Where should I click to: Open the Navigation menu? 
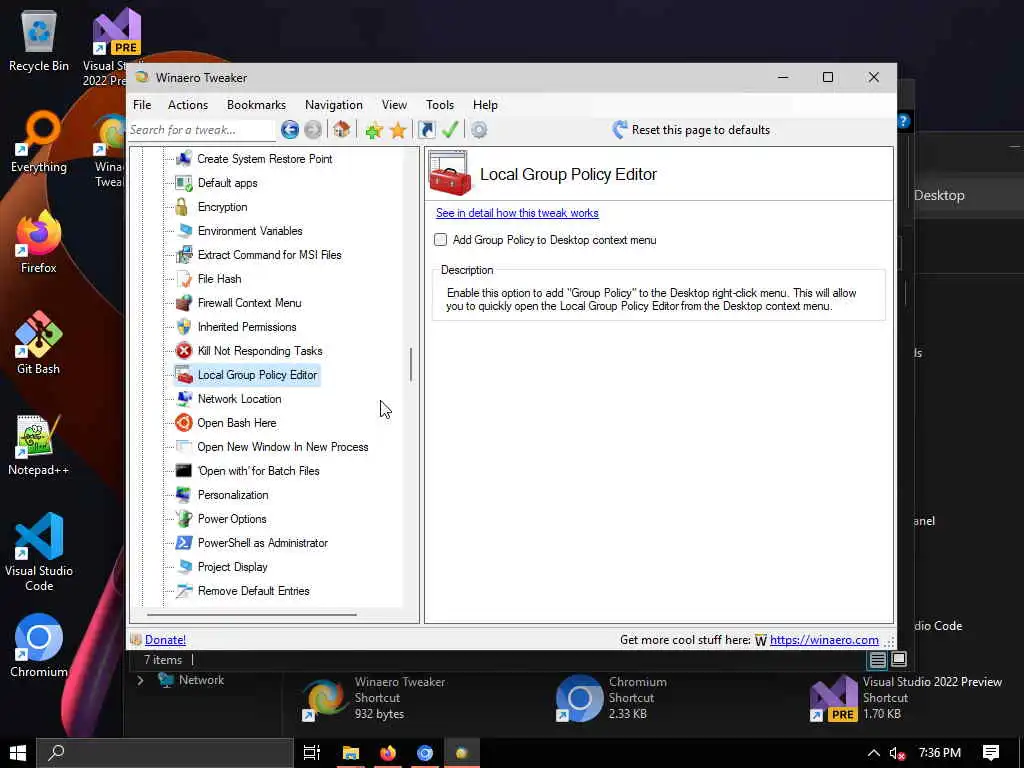click(x=334, y=104)
